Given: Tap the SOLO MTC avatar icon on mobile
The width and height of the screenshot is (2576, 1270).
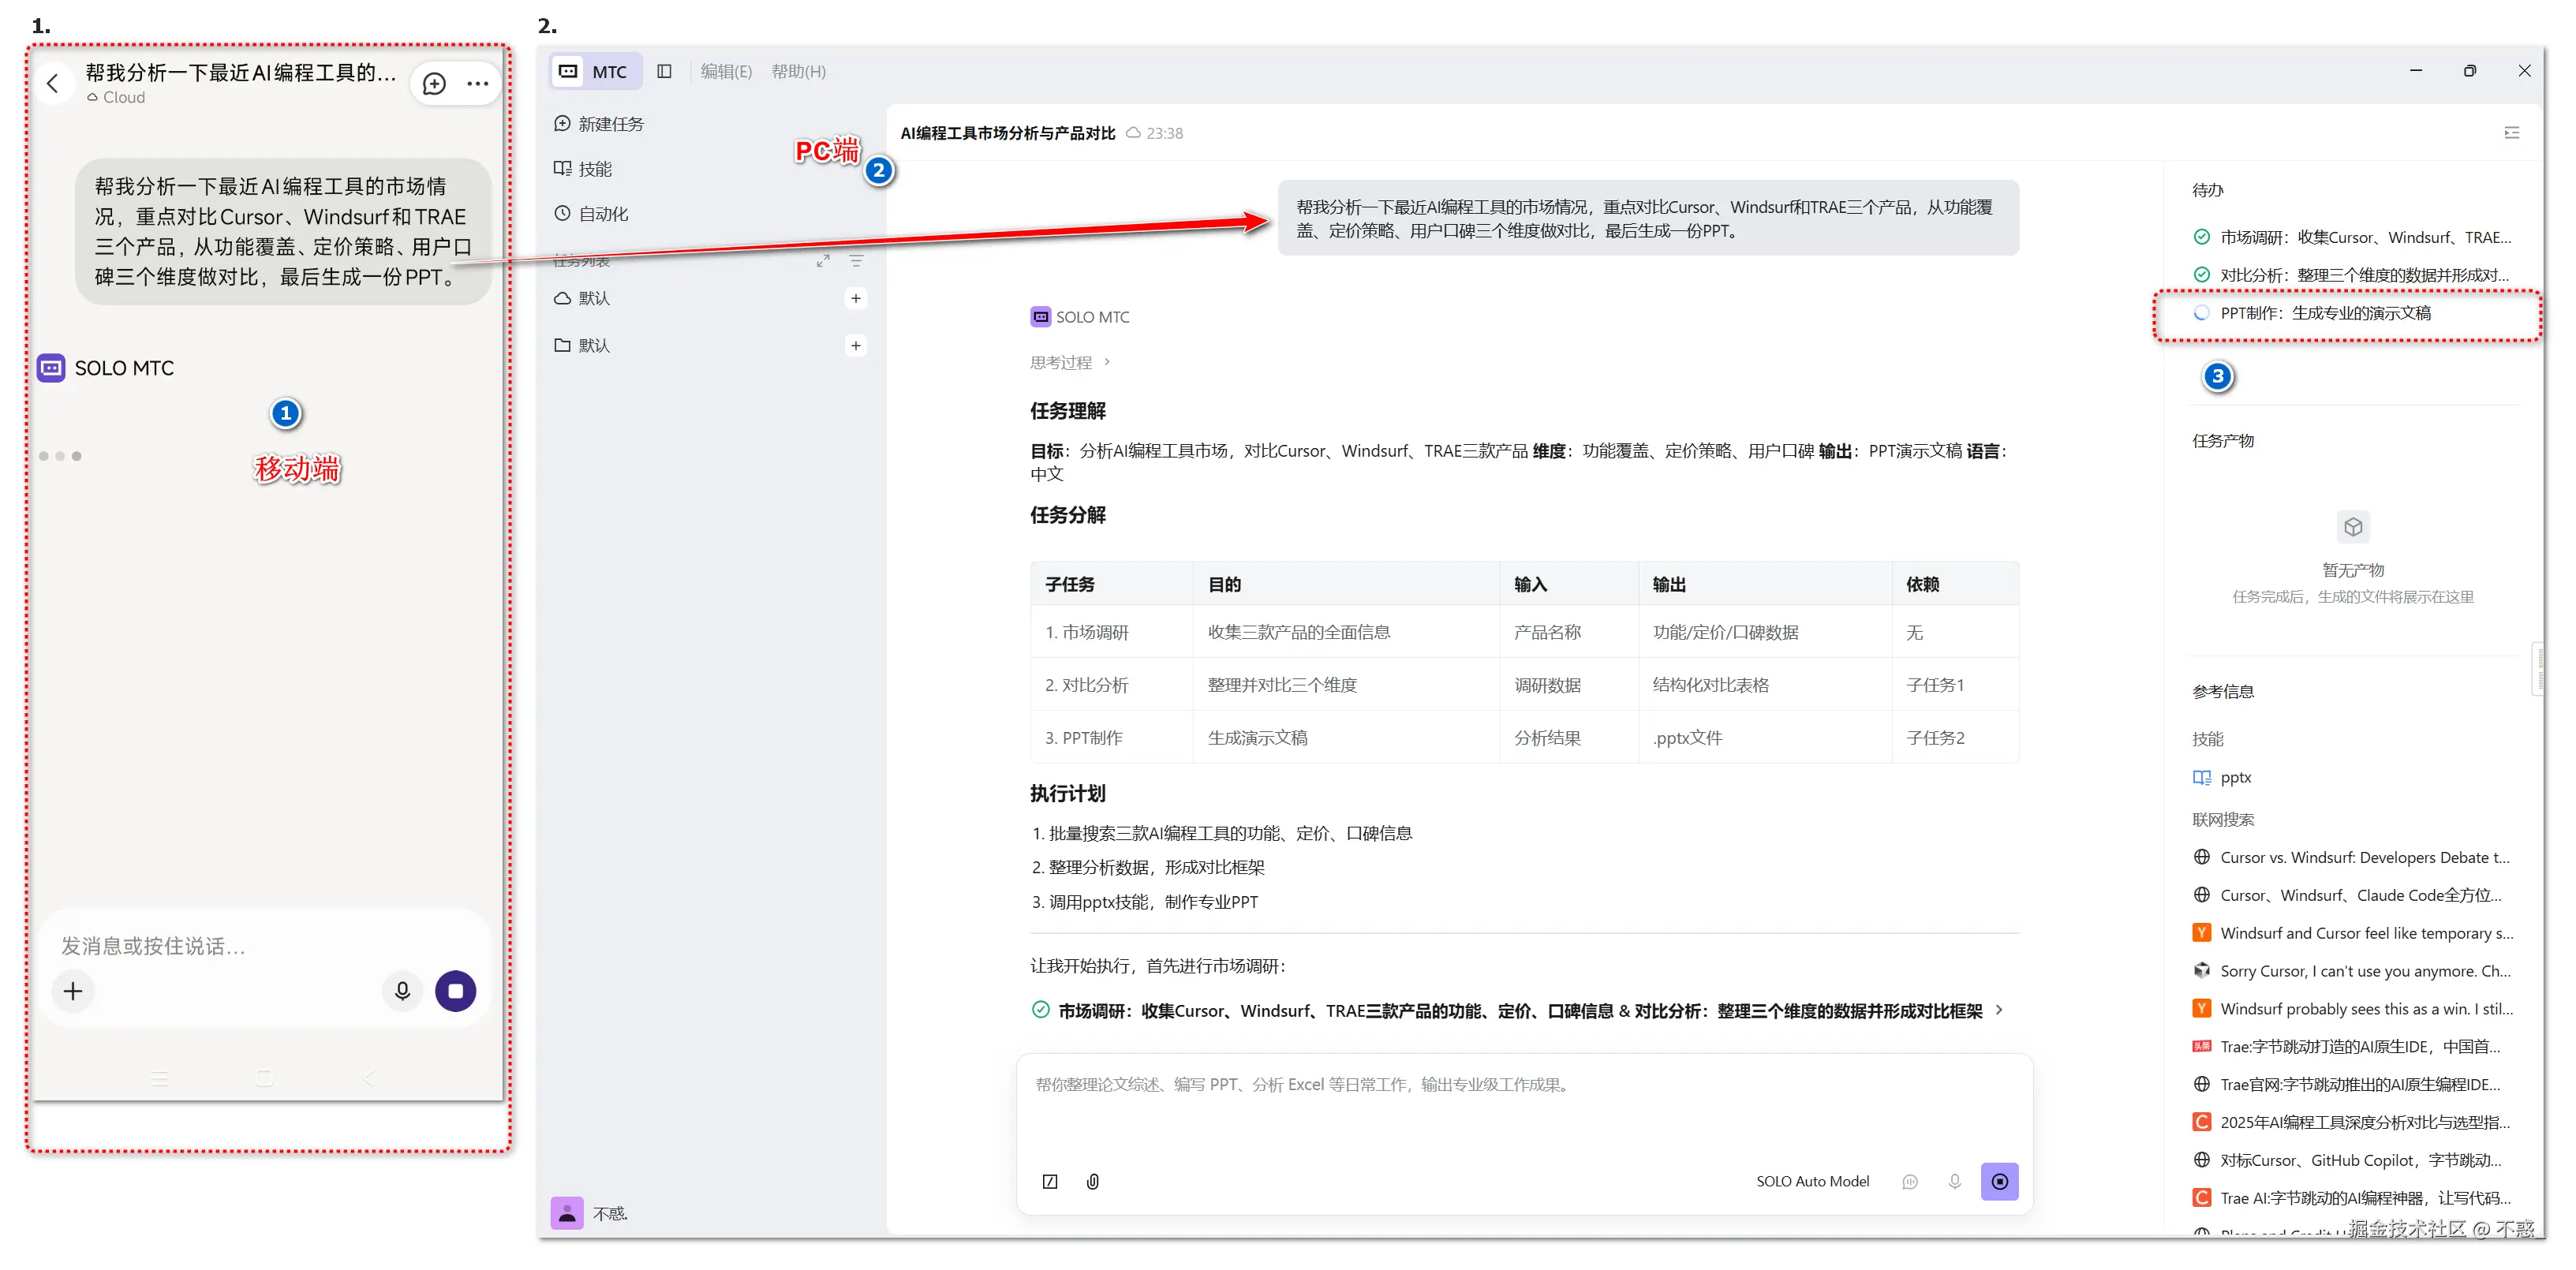Looking at the screenshot, I should pos(51,368).
